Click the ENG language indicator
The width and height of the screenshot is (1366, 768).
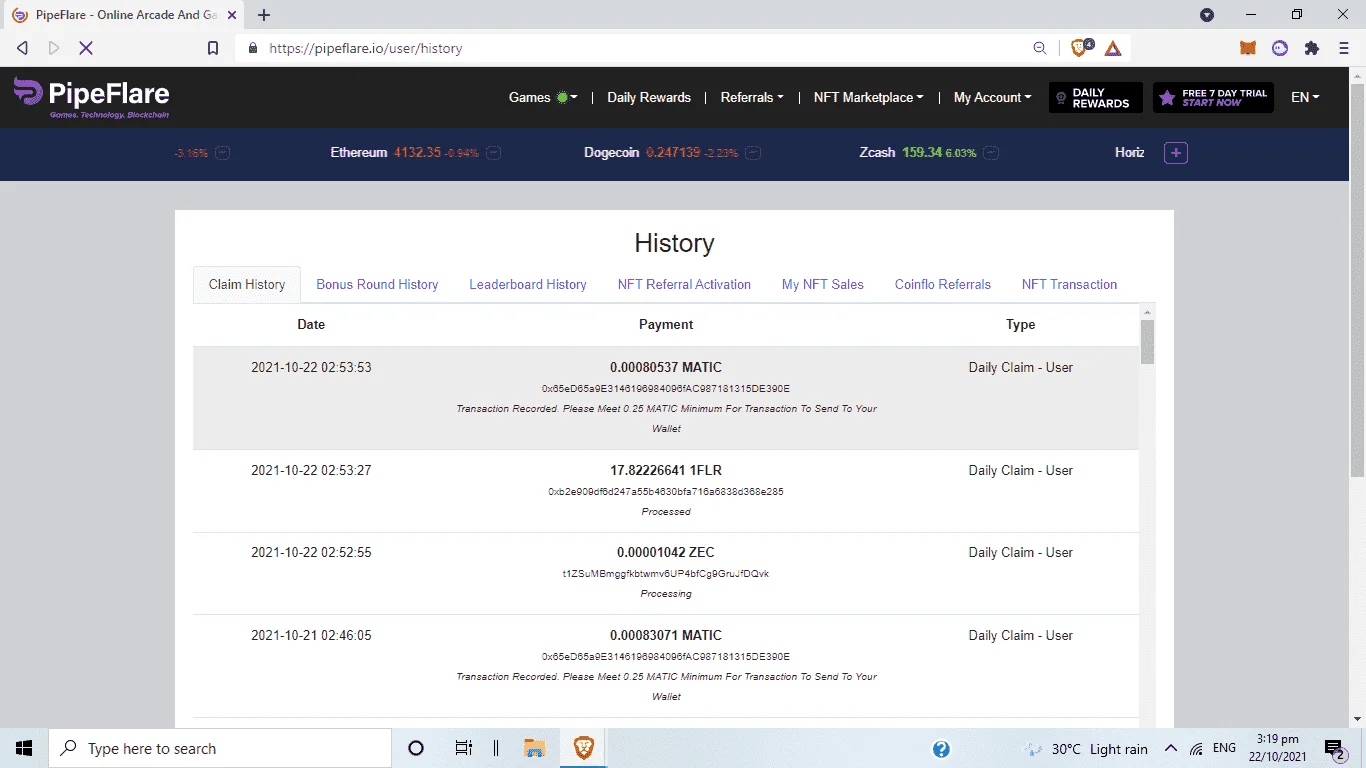point(1224,749)
